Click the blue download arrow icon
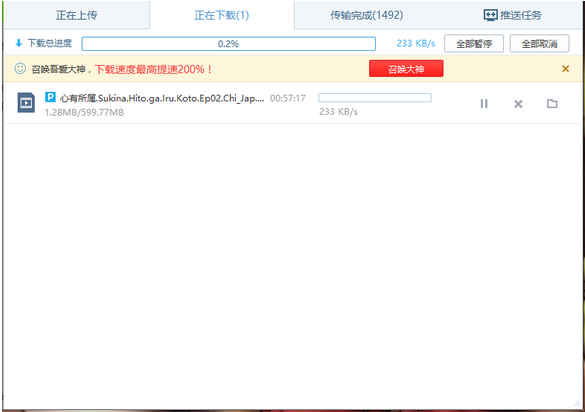The height and width of the screenshot is (412, 585). click(19, 43)
